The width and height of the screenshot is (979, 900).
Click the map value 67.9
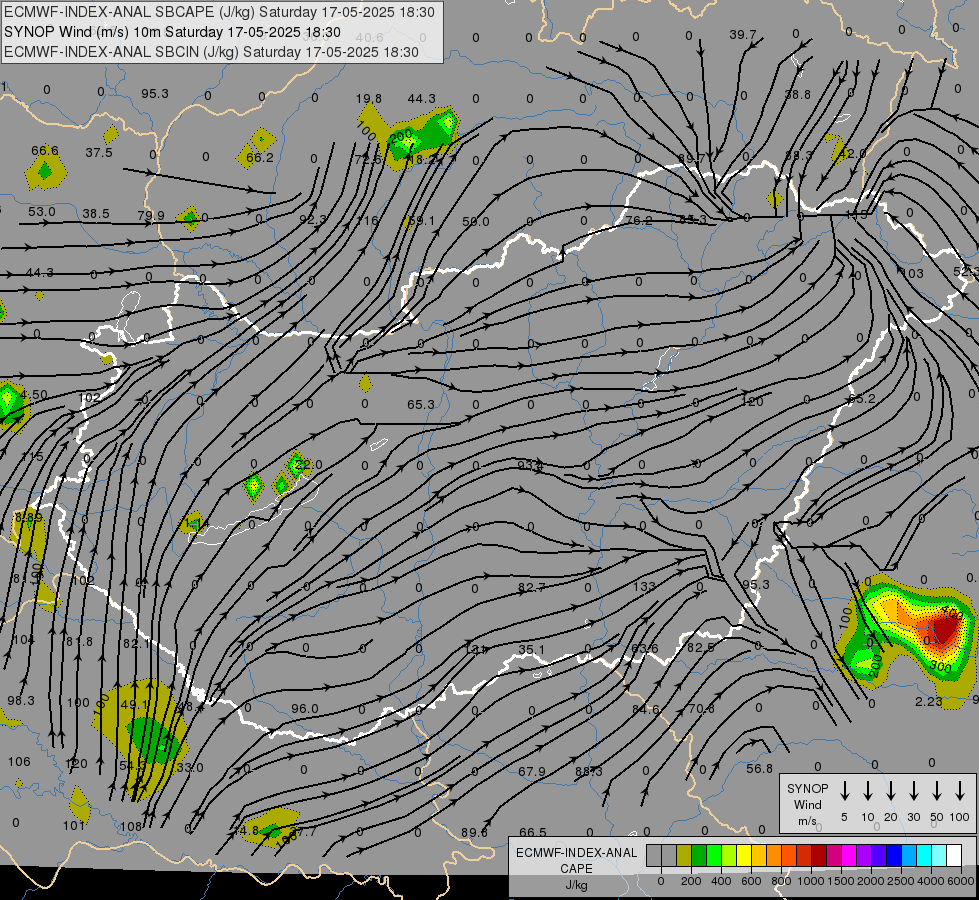(x=531, y=772)
